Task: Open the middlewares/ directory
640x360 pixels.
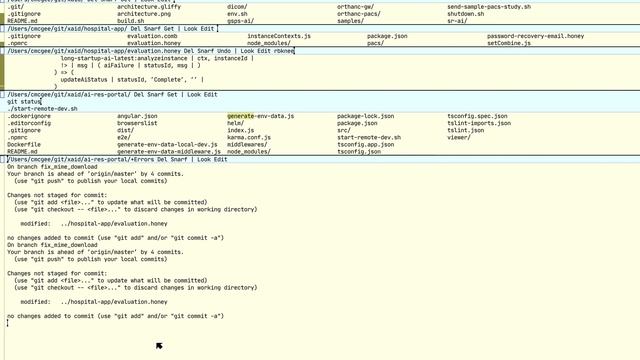Action: coord(247,144)
